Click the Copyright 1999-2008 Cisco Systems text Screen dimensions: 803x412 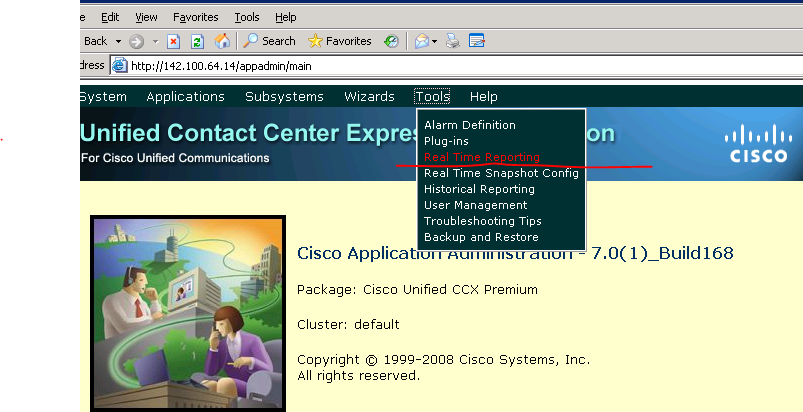443,360
